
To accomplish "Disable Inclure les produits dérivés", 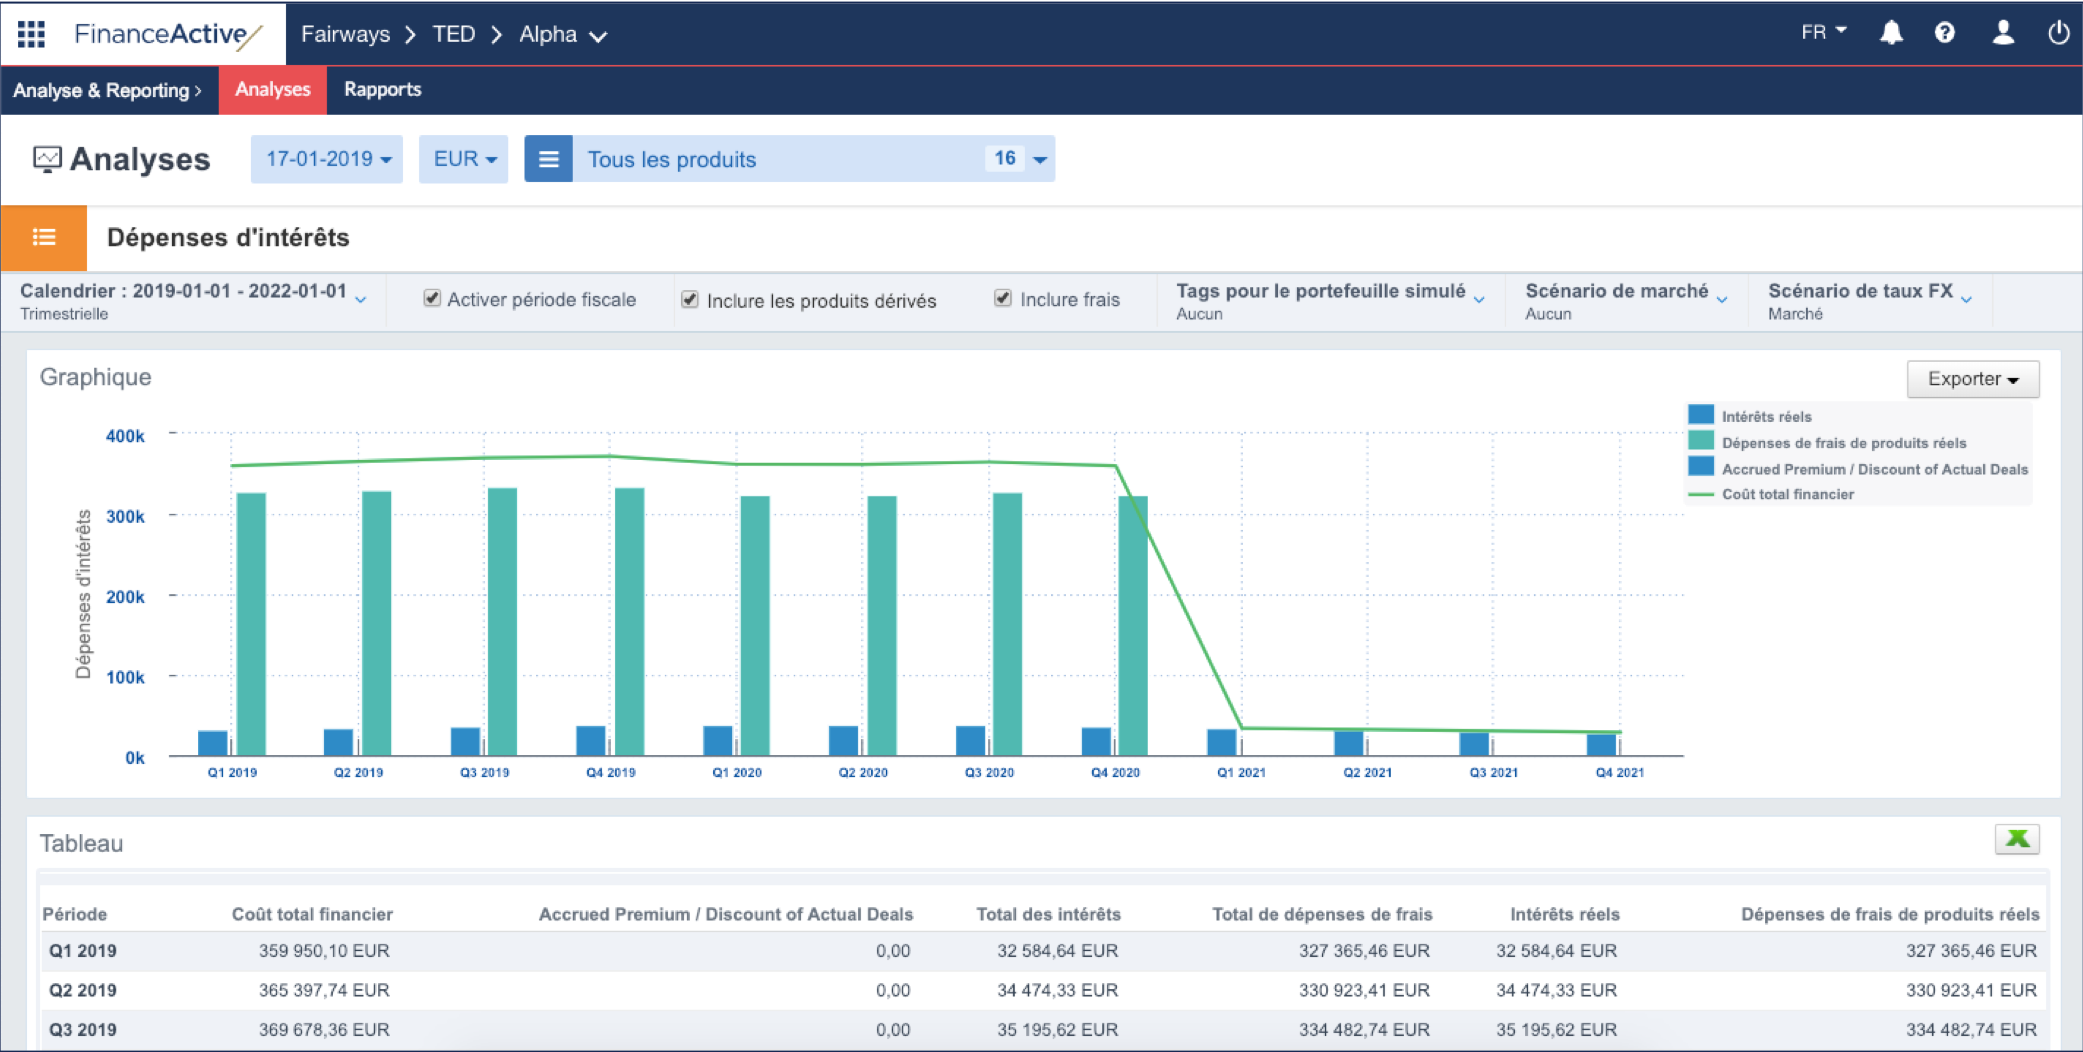I will click(690, 300).
